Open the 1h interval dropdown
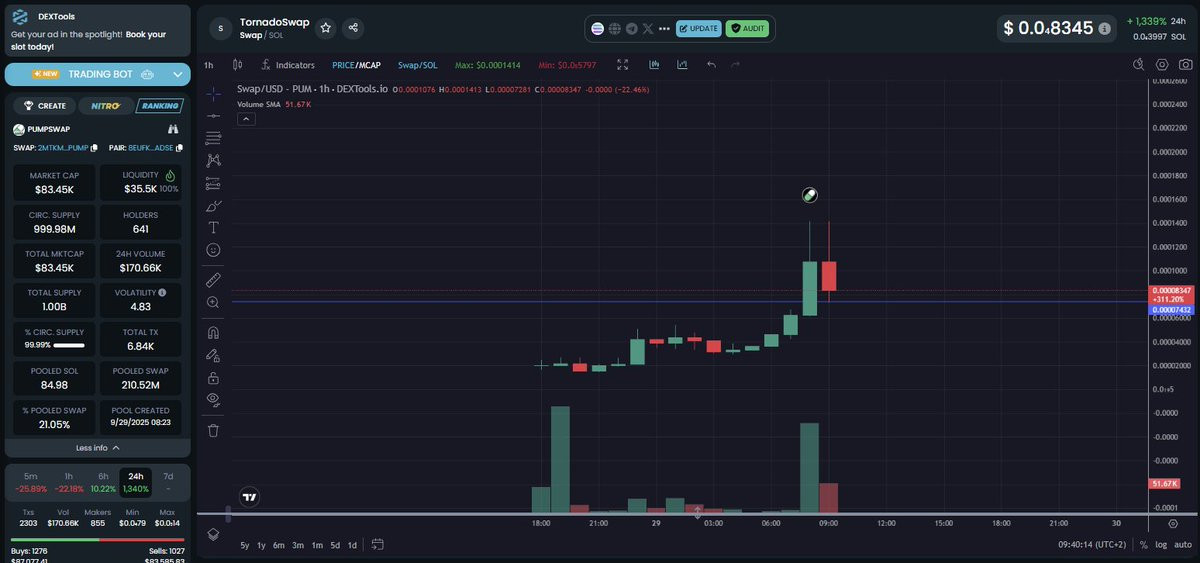1200x563 pixels. tap(209, 65)
